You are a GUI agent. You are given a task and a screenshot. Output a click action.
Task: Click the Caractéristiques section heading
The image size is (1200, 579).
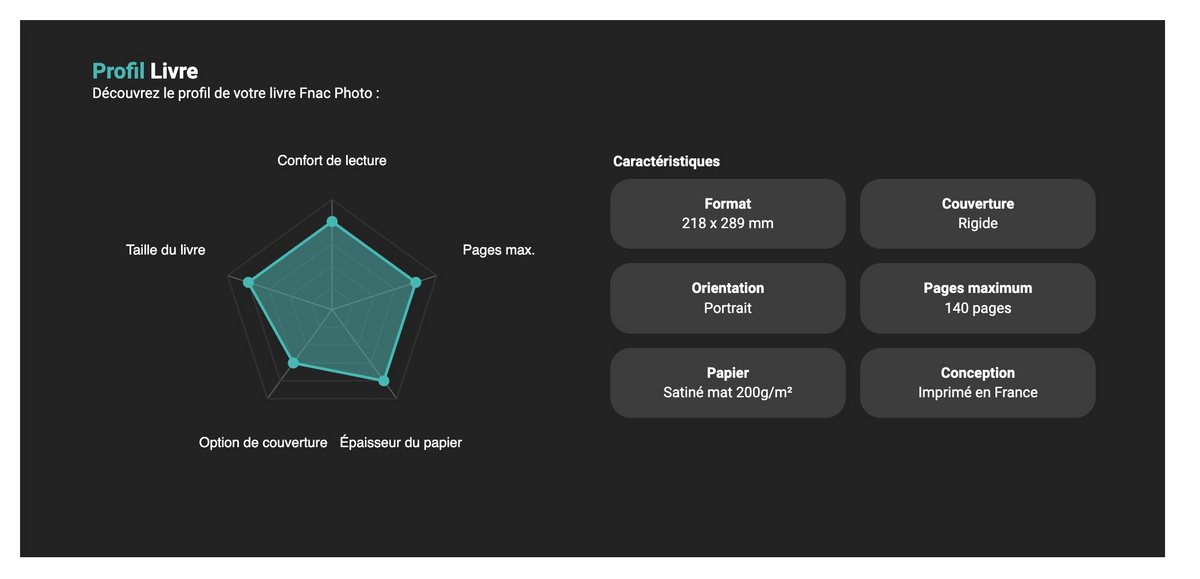tap(666, 161)
